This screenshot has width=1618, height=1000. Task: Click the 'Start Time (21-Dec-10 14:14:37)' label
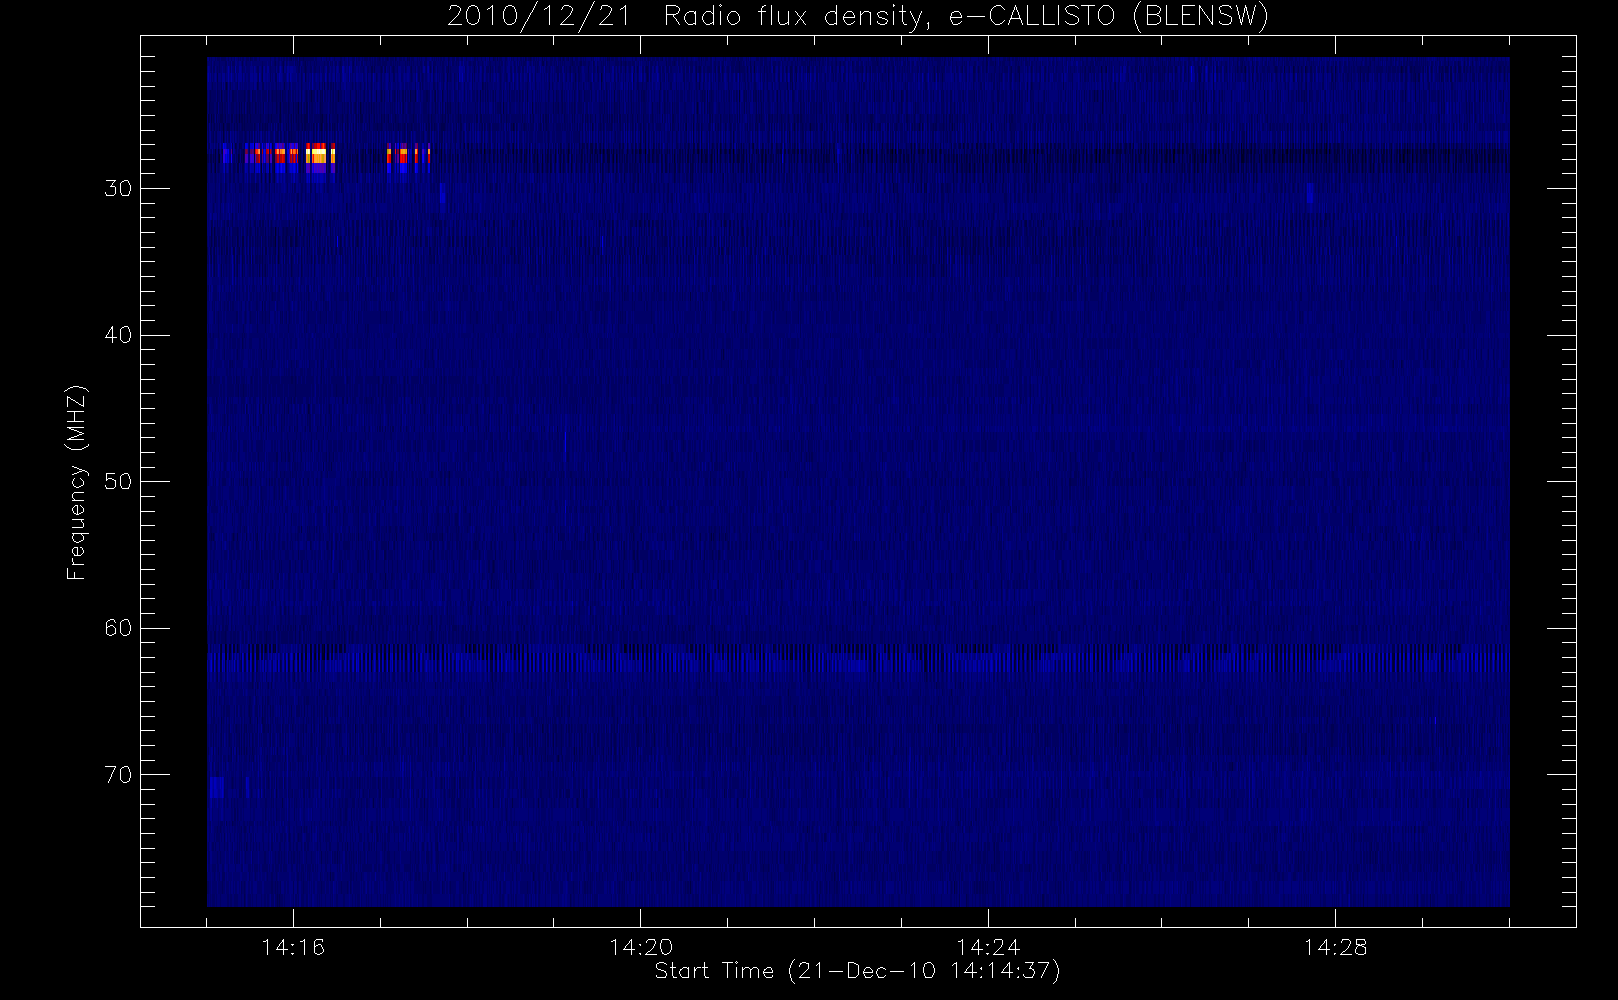tap(857, 971)
